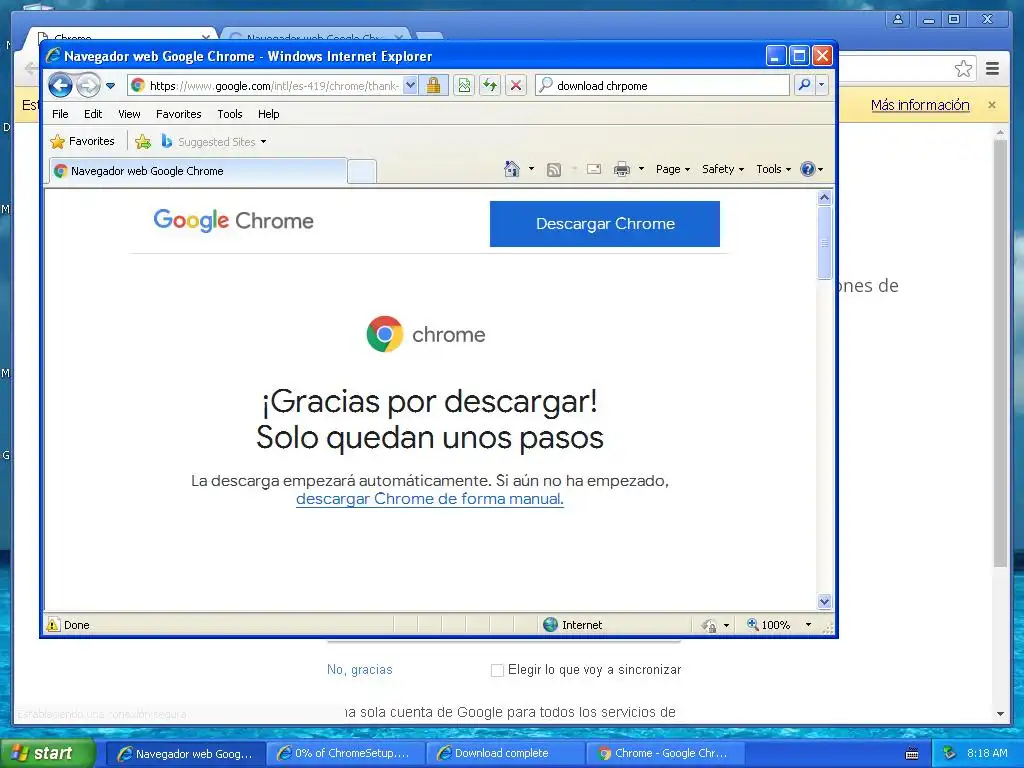This screenshot has height=768, width=1024.
Task: Click the Favorites star button
Action: pos(82,141)
